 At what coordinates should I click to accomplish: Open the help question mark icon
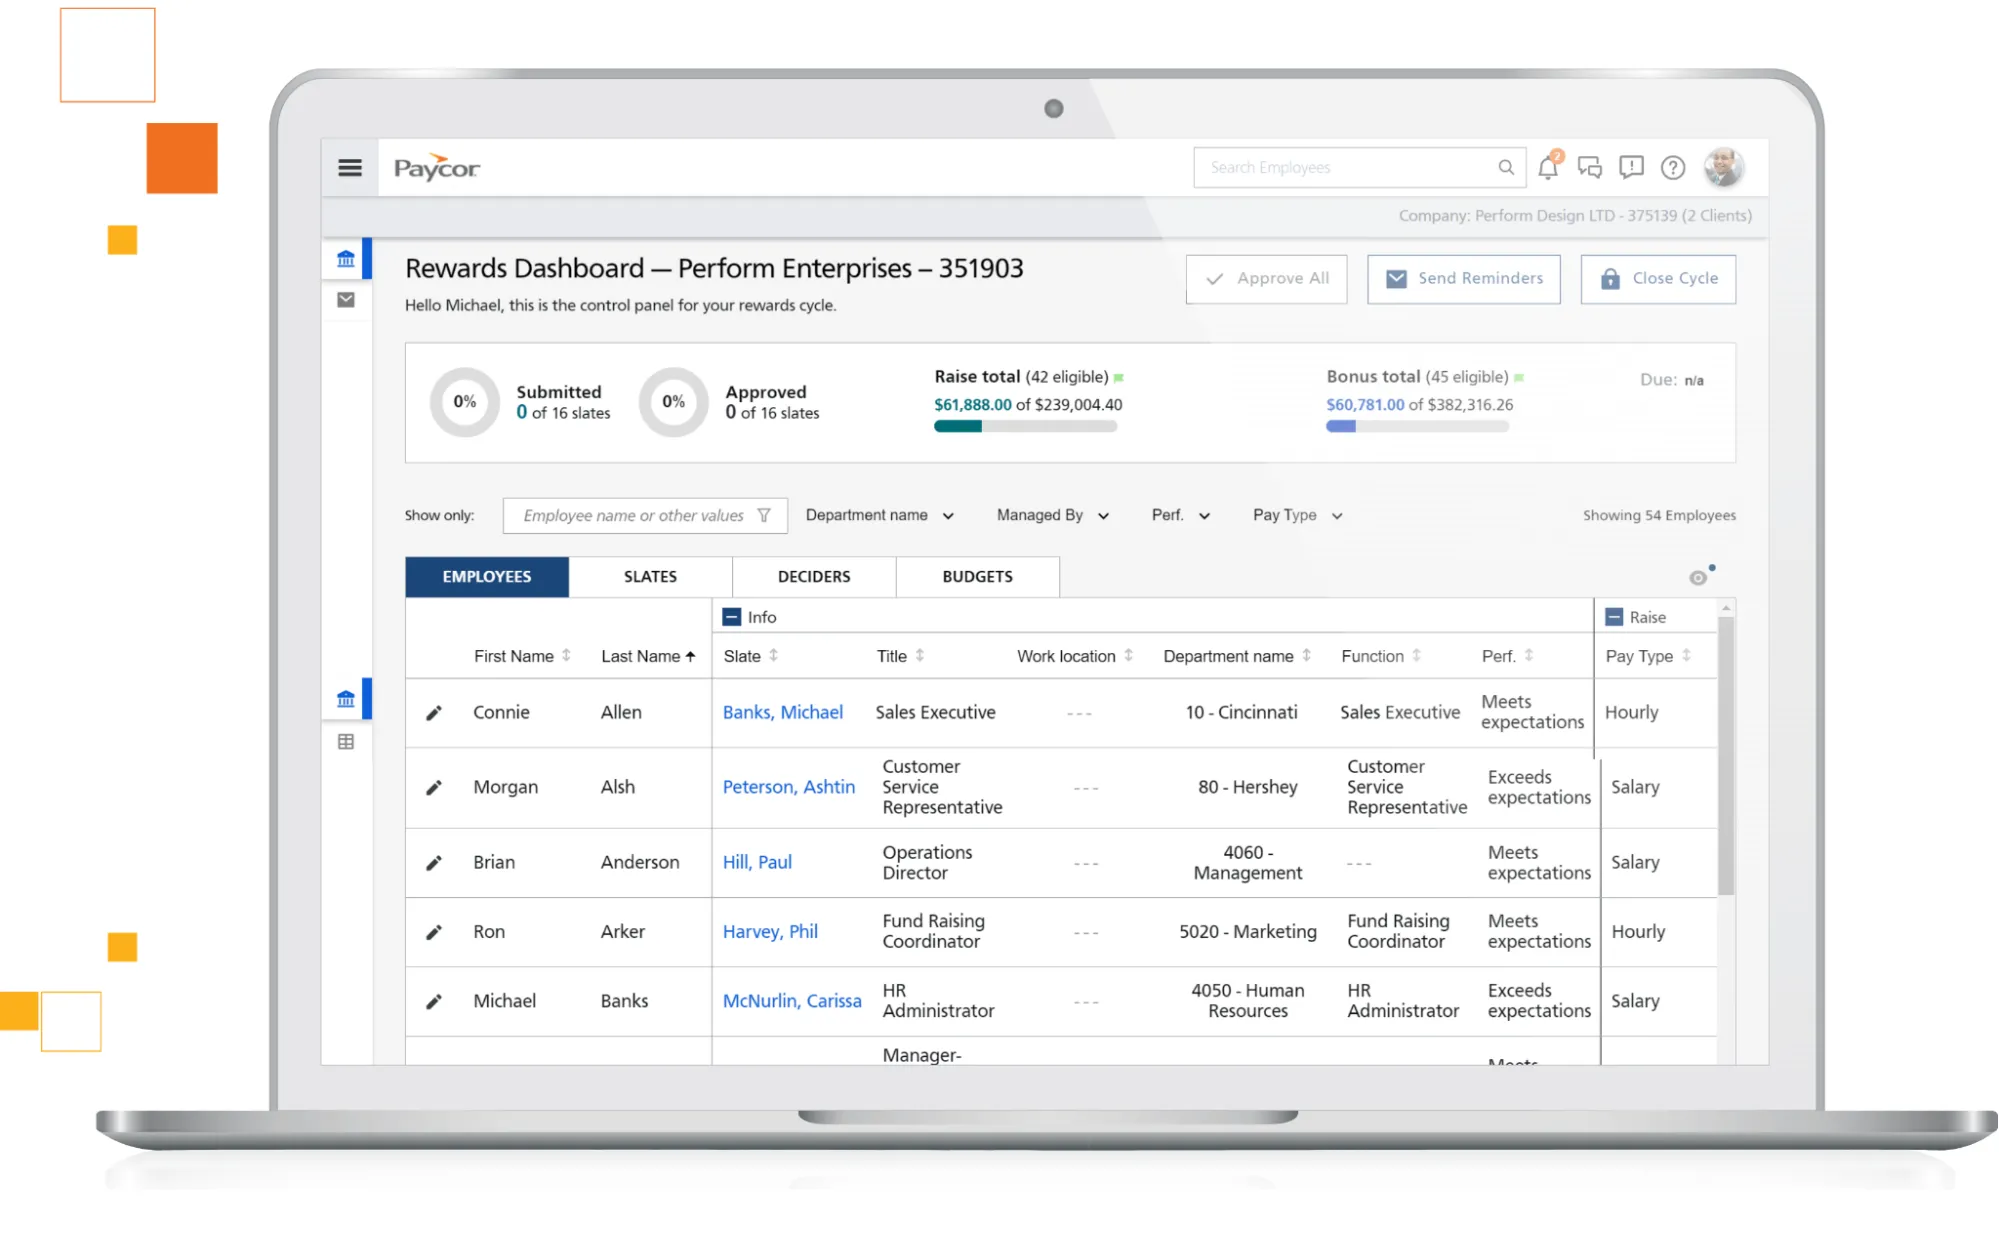point(1673,168)
